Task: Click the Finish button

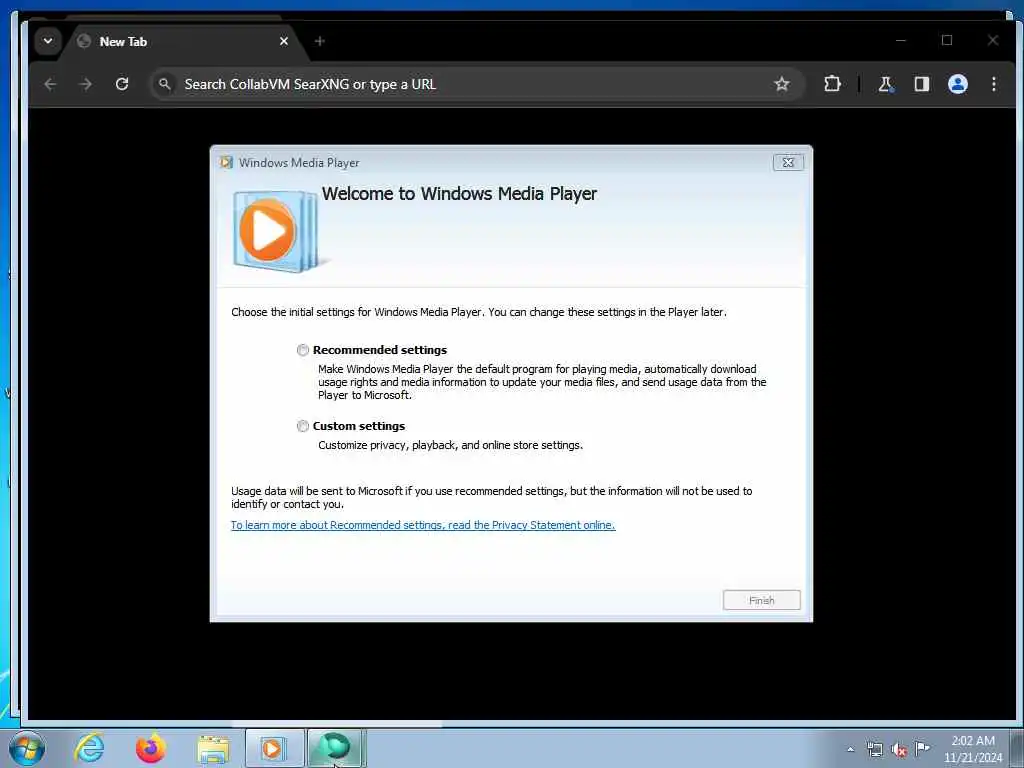Action: click(761, 600)
